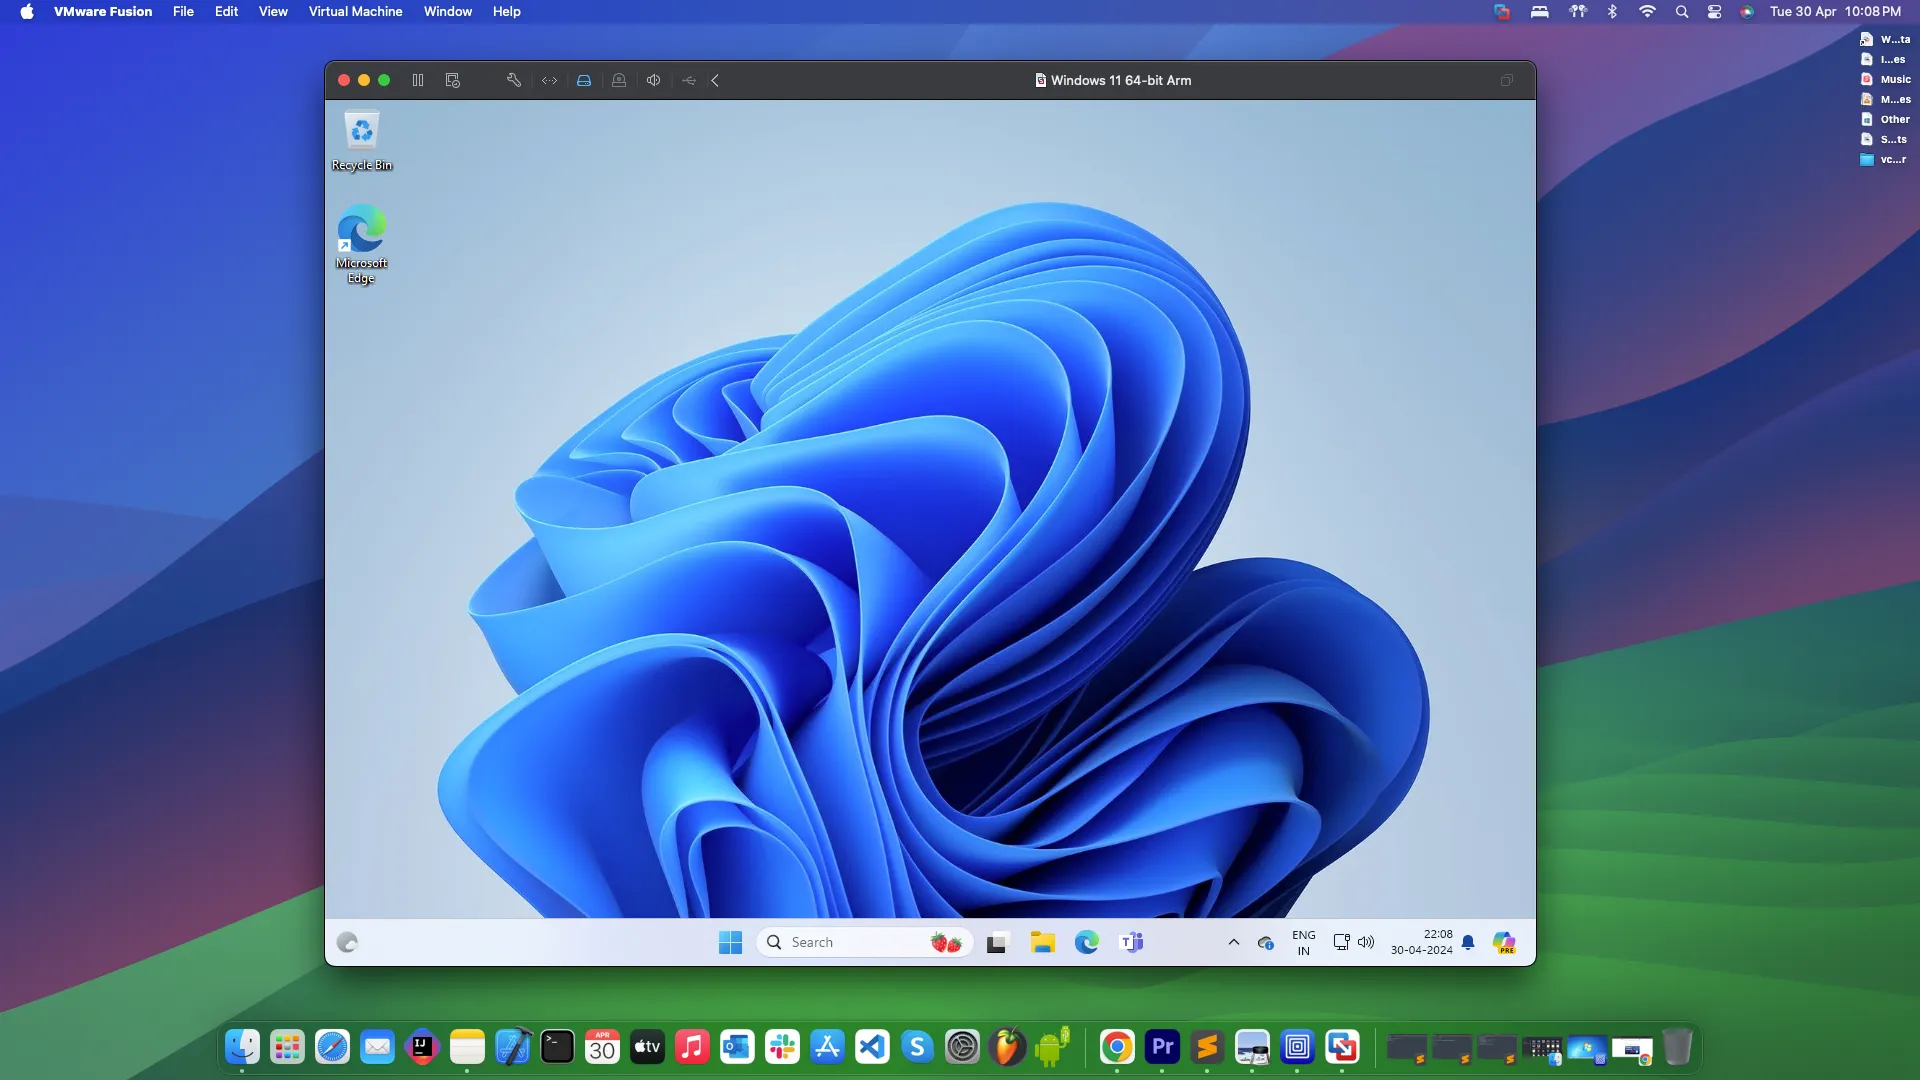Pause the virtual machine from VMware toolbar
Viewport: 1920px width, 1080px height.
(418, 80)
